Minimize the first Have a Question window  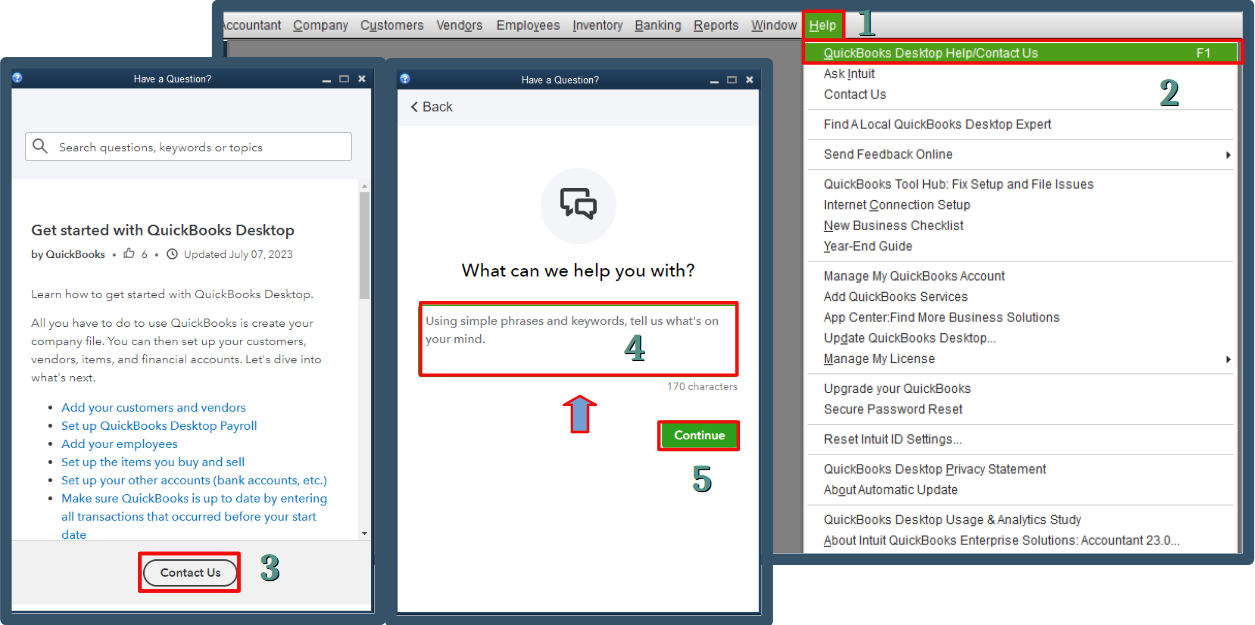pyautogui.click(x=325, y=79)
